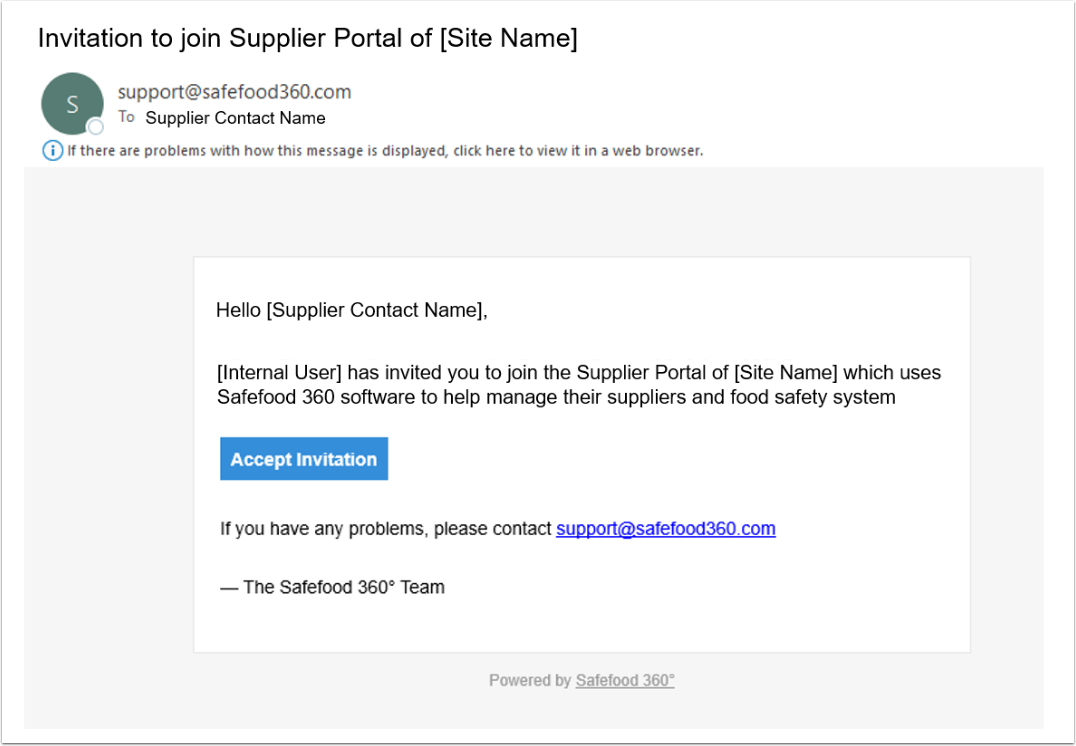Follow the Safefood 360° link in the footer
Image resolution: width=1076 pixels, height=746 pixels.
click(625, 681)
